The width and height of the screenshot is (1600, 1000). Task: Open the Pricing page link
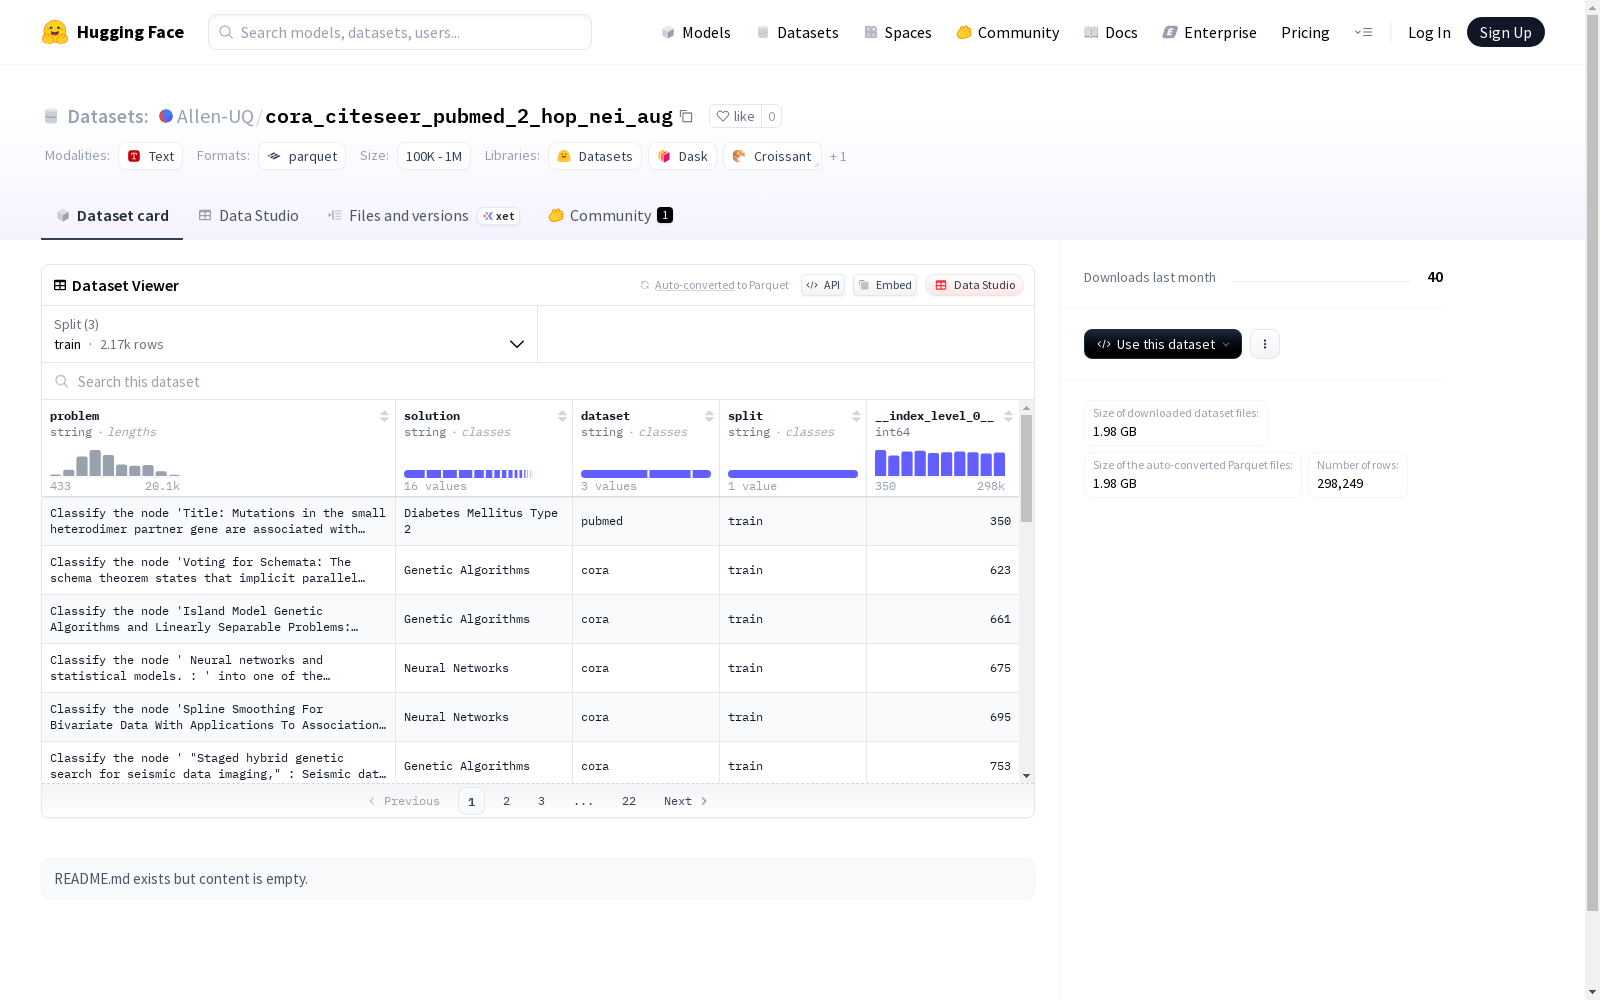tap(1305, 32)
